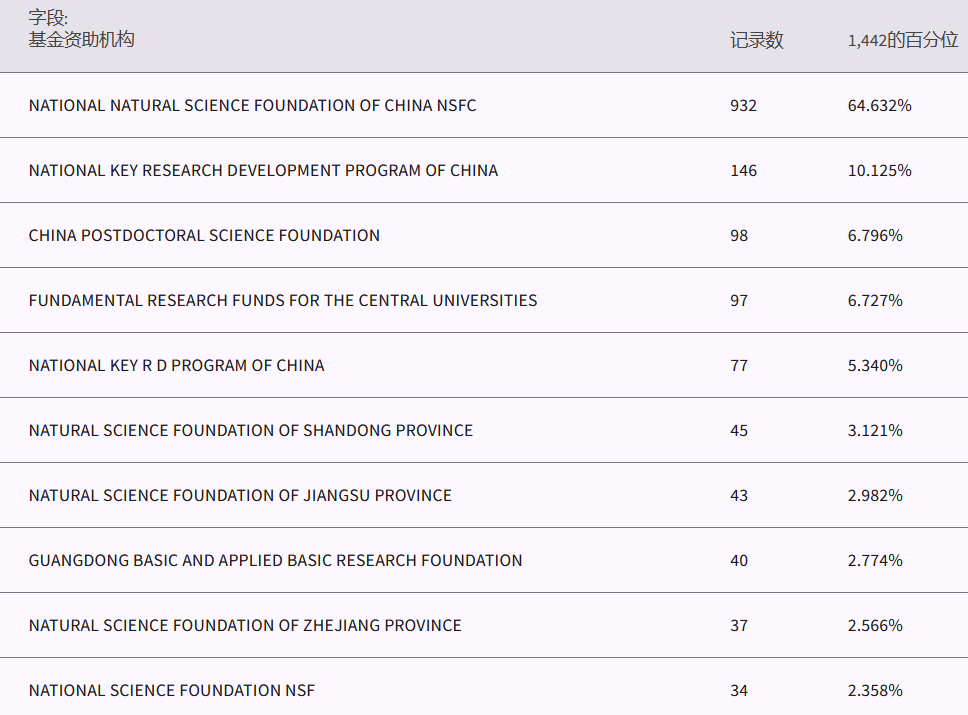The height and width of the screenshot is (715, 968).
Task: Click National Science Foundation NSF entry
Action: click(172, 690)
